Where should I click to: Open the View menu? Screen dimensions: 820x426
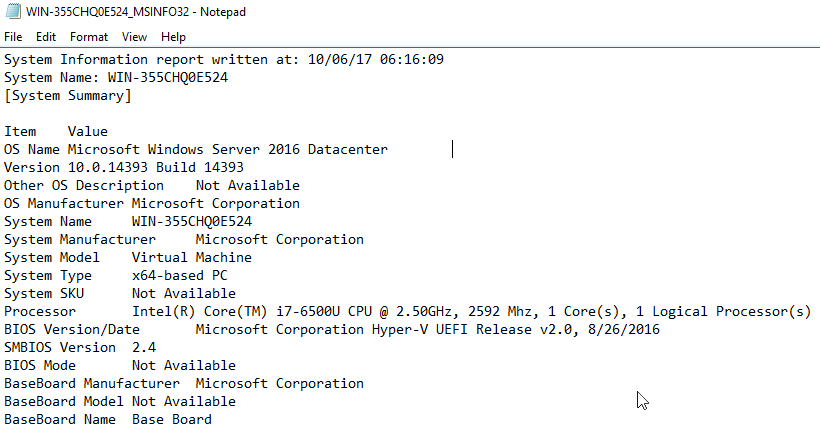point(134,37)
